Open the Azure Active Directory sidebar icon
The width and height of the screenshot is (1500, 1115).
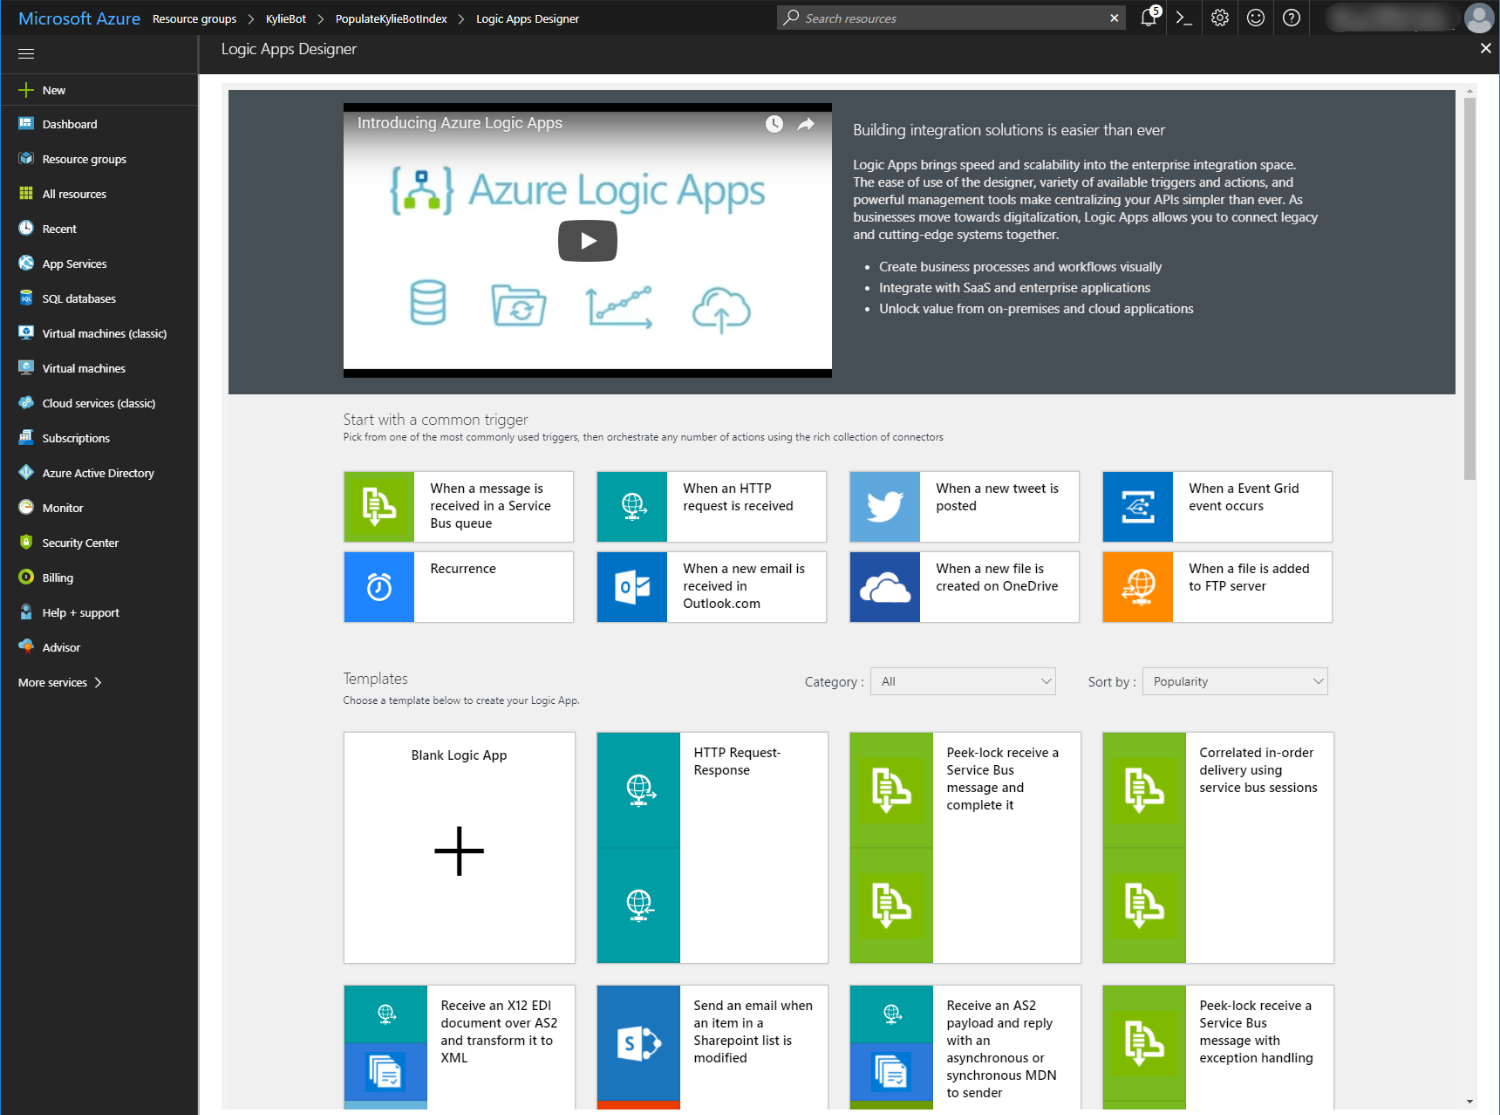coord(26,473)
